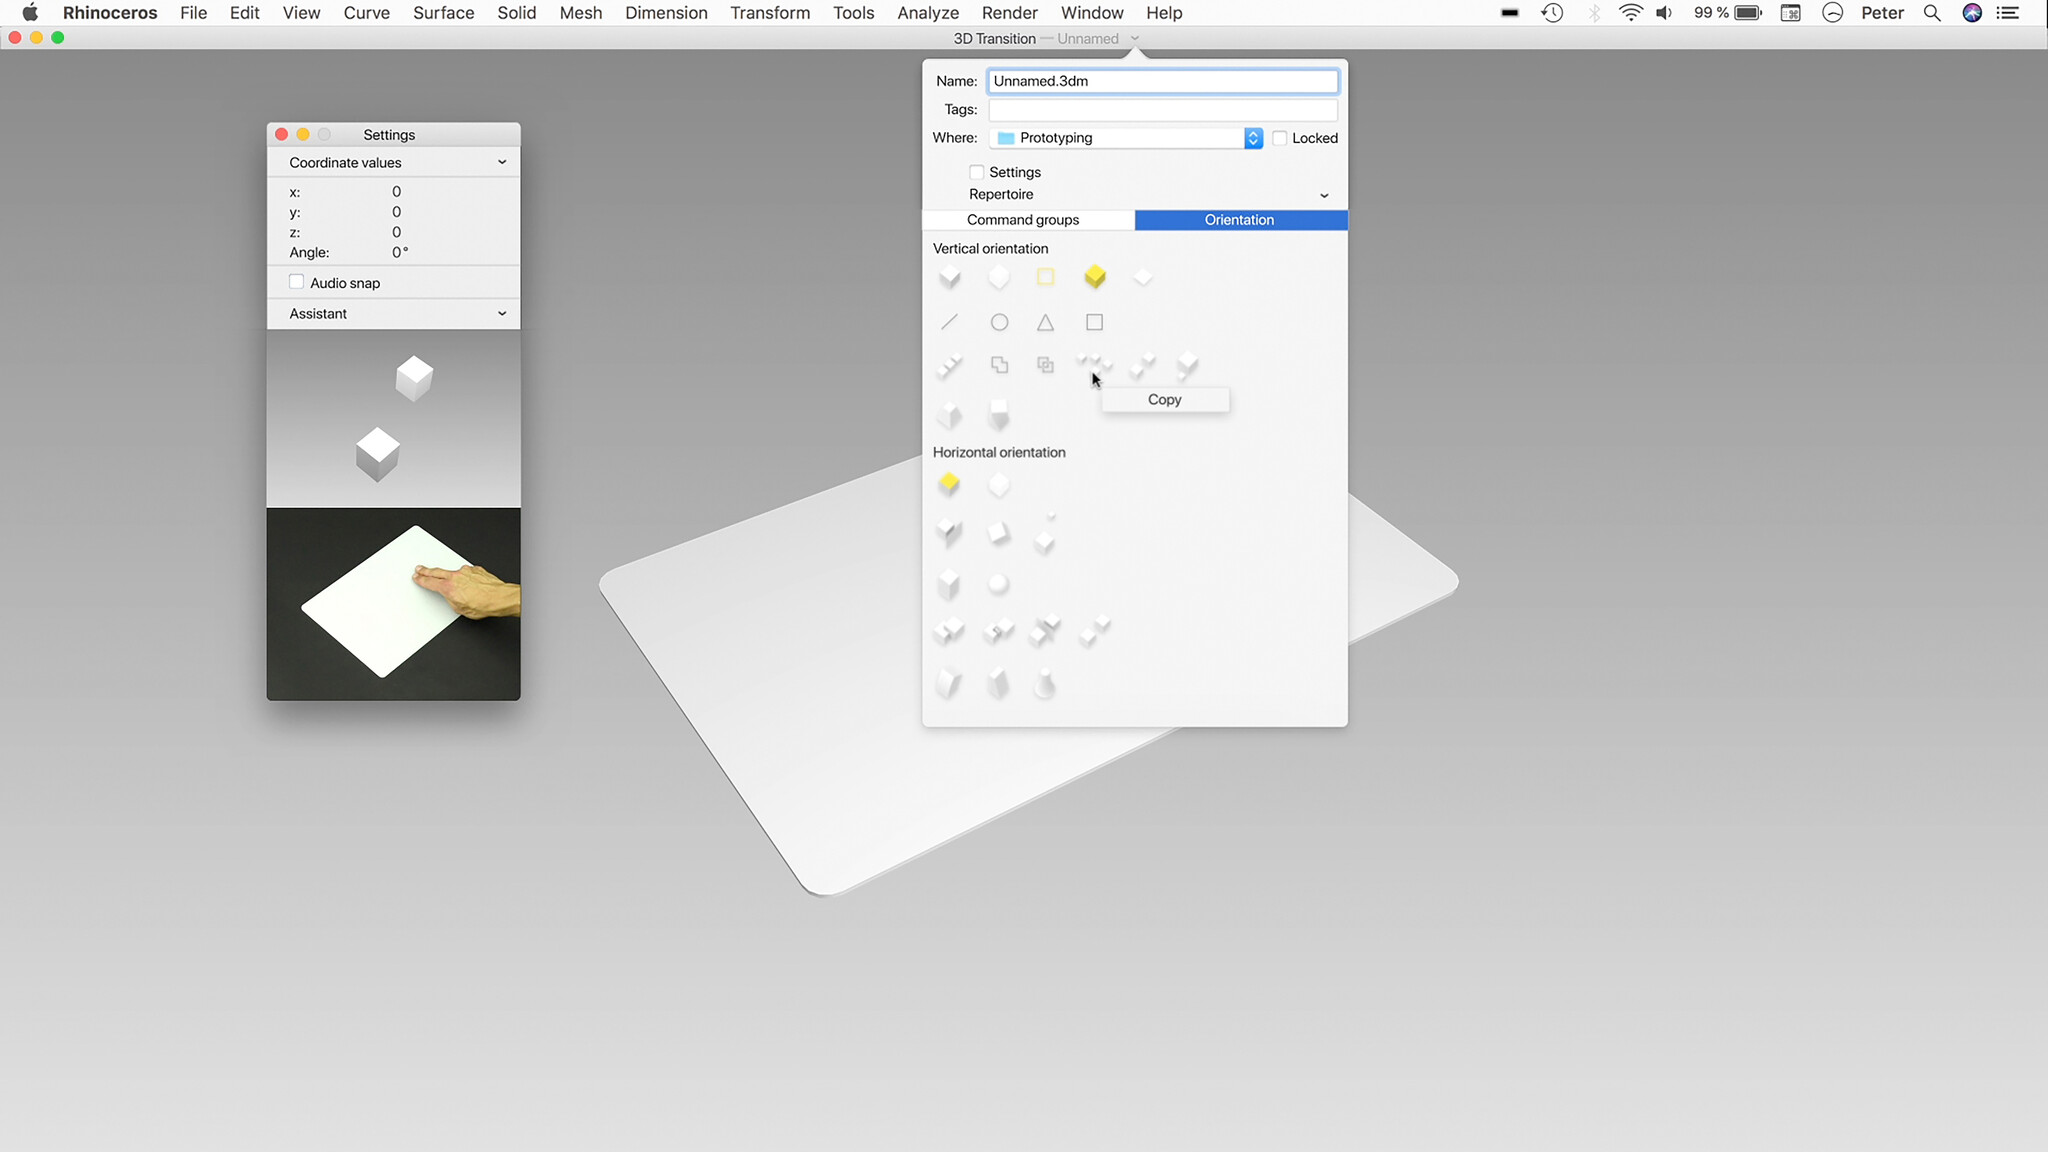Viewport: 2048px width, 1152px height.
Task: Select the Orientation tab
Action: click(x=1239, y=219)
